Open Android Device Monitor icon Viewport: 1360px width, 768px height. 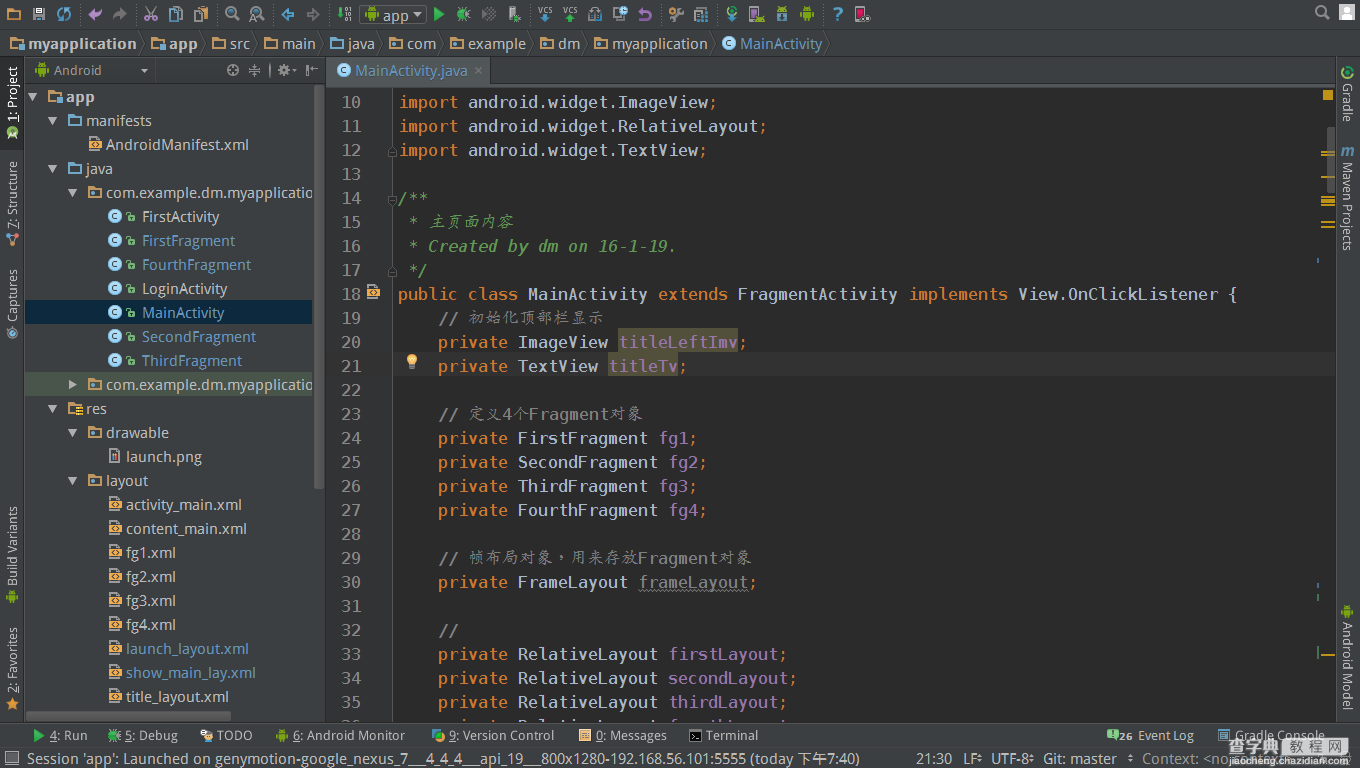coord(806,14)
